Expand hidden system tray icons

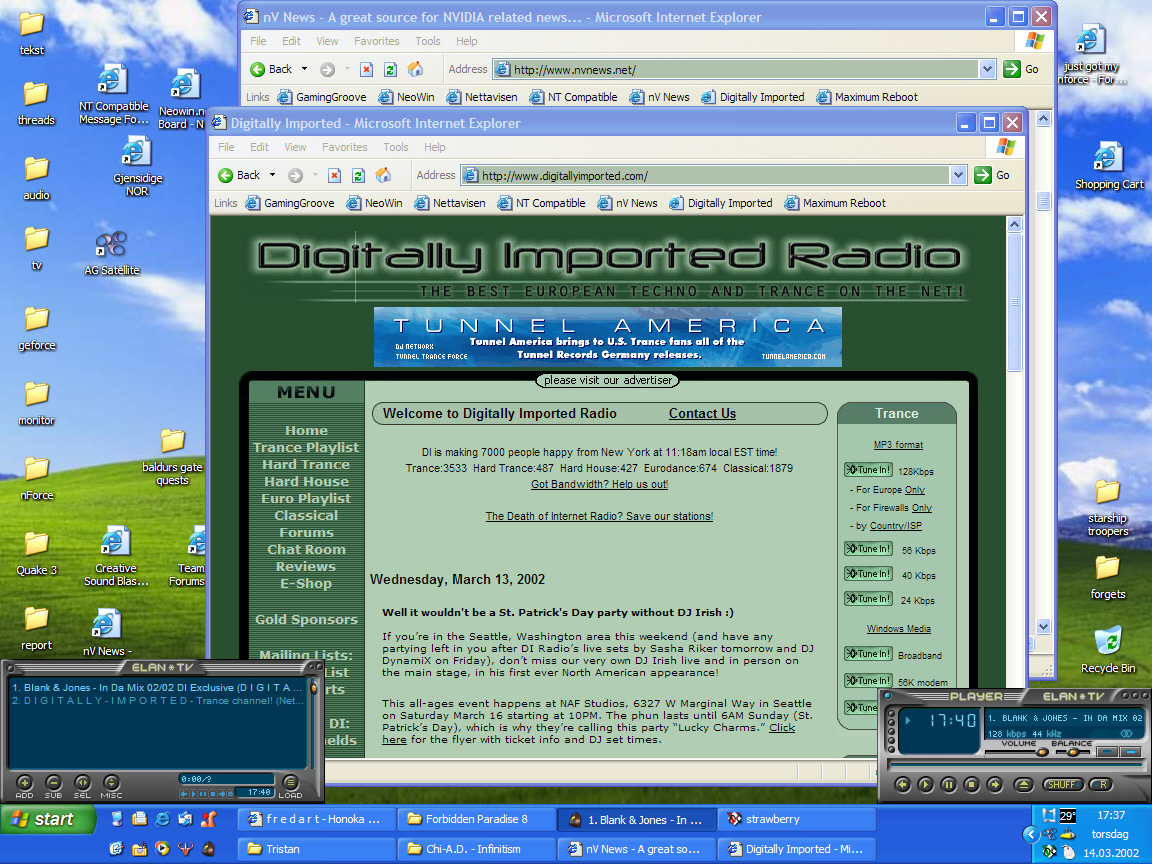(x=1031, y=834)
